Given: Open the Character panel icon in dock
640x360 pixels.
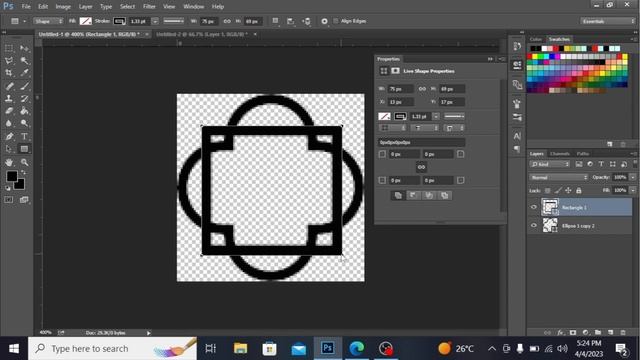Looking at the screenshot, I should coord(517,136).
